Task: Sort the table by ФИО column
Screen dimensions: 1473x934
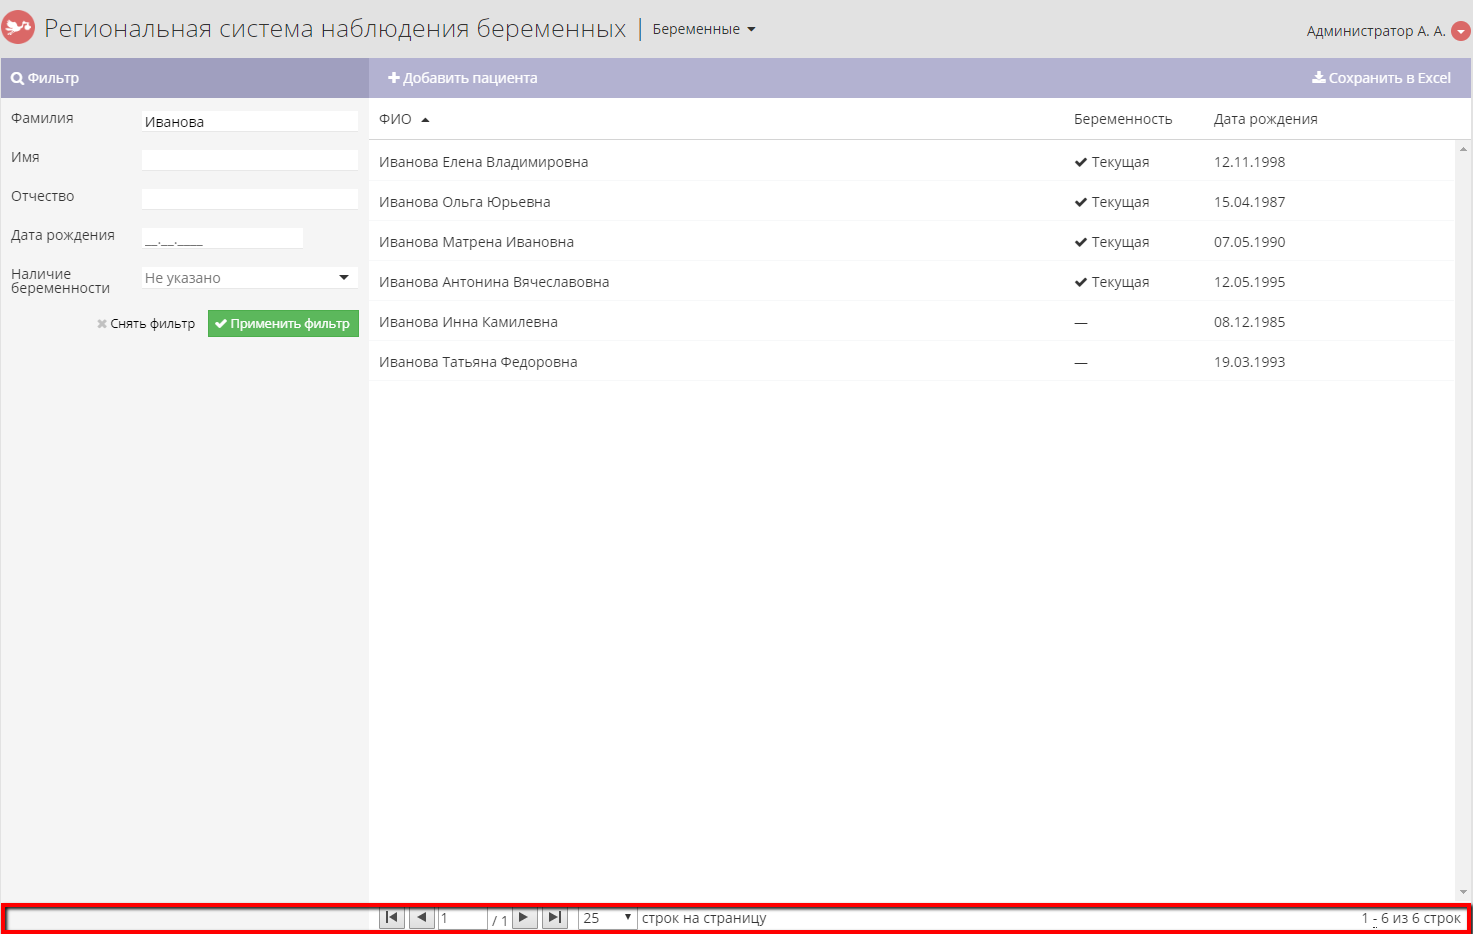Action: [x=404, y=119]
